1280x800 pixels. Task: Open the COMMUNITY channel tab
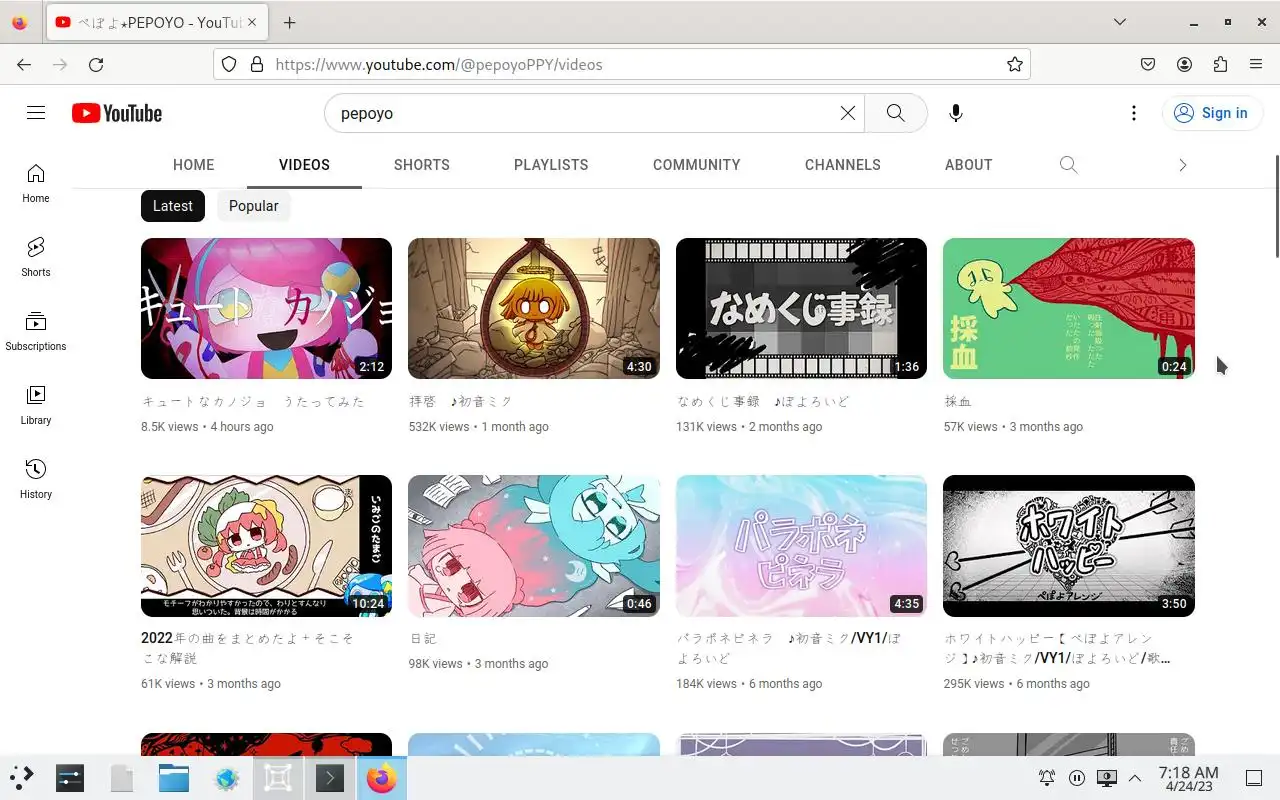pos(696,165)
